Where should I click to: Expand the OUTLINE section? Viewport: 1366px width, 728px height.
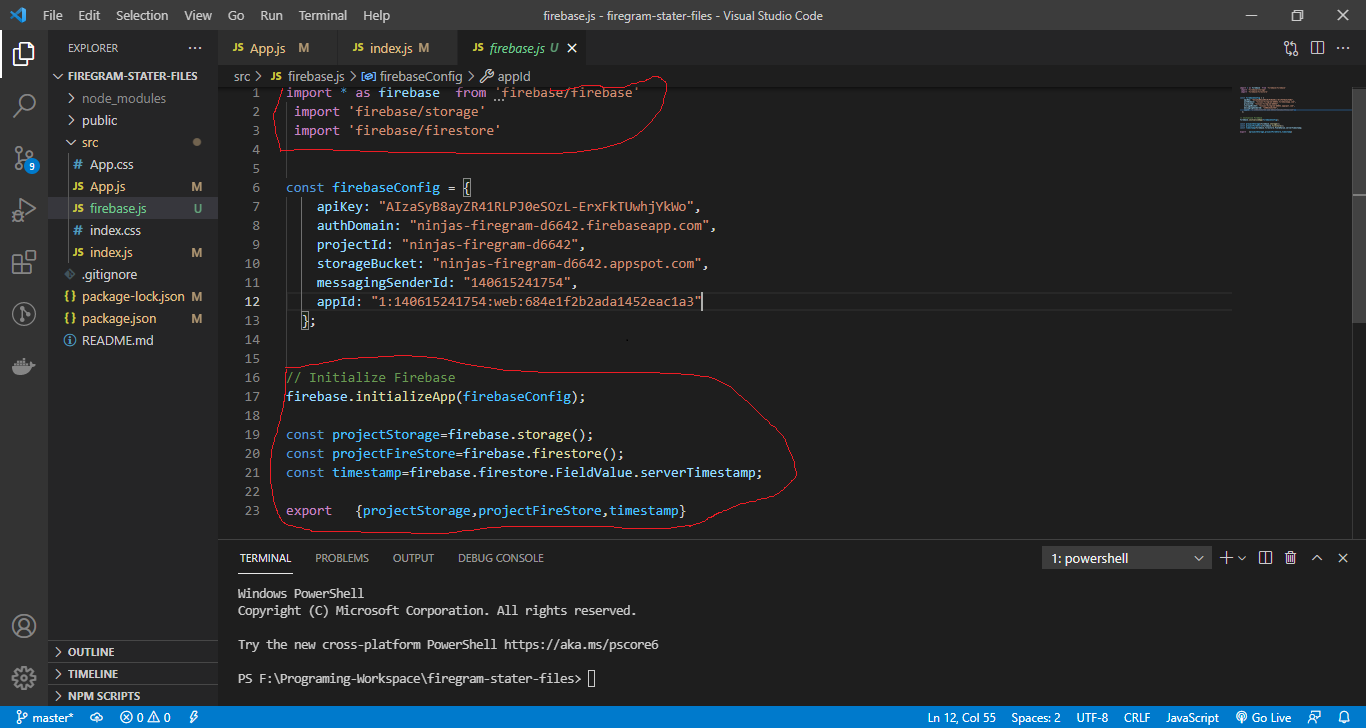pyautogui.click(x=133, y=652)
